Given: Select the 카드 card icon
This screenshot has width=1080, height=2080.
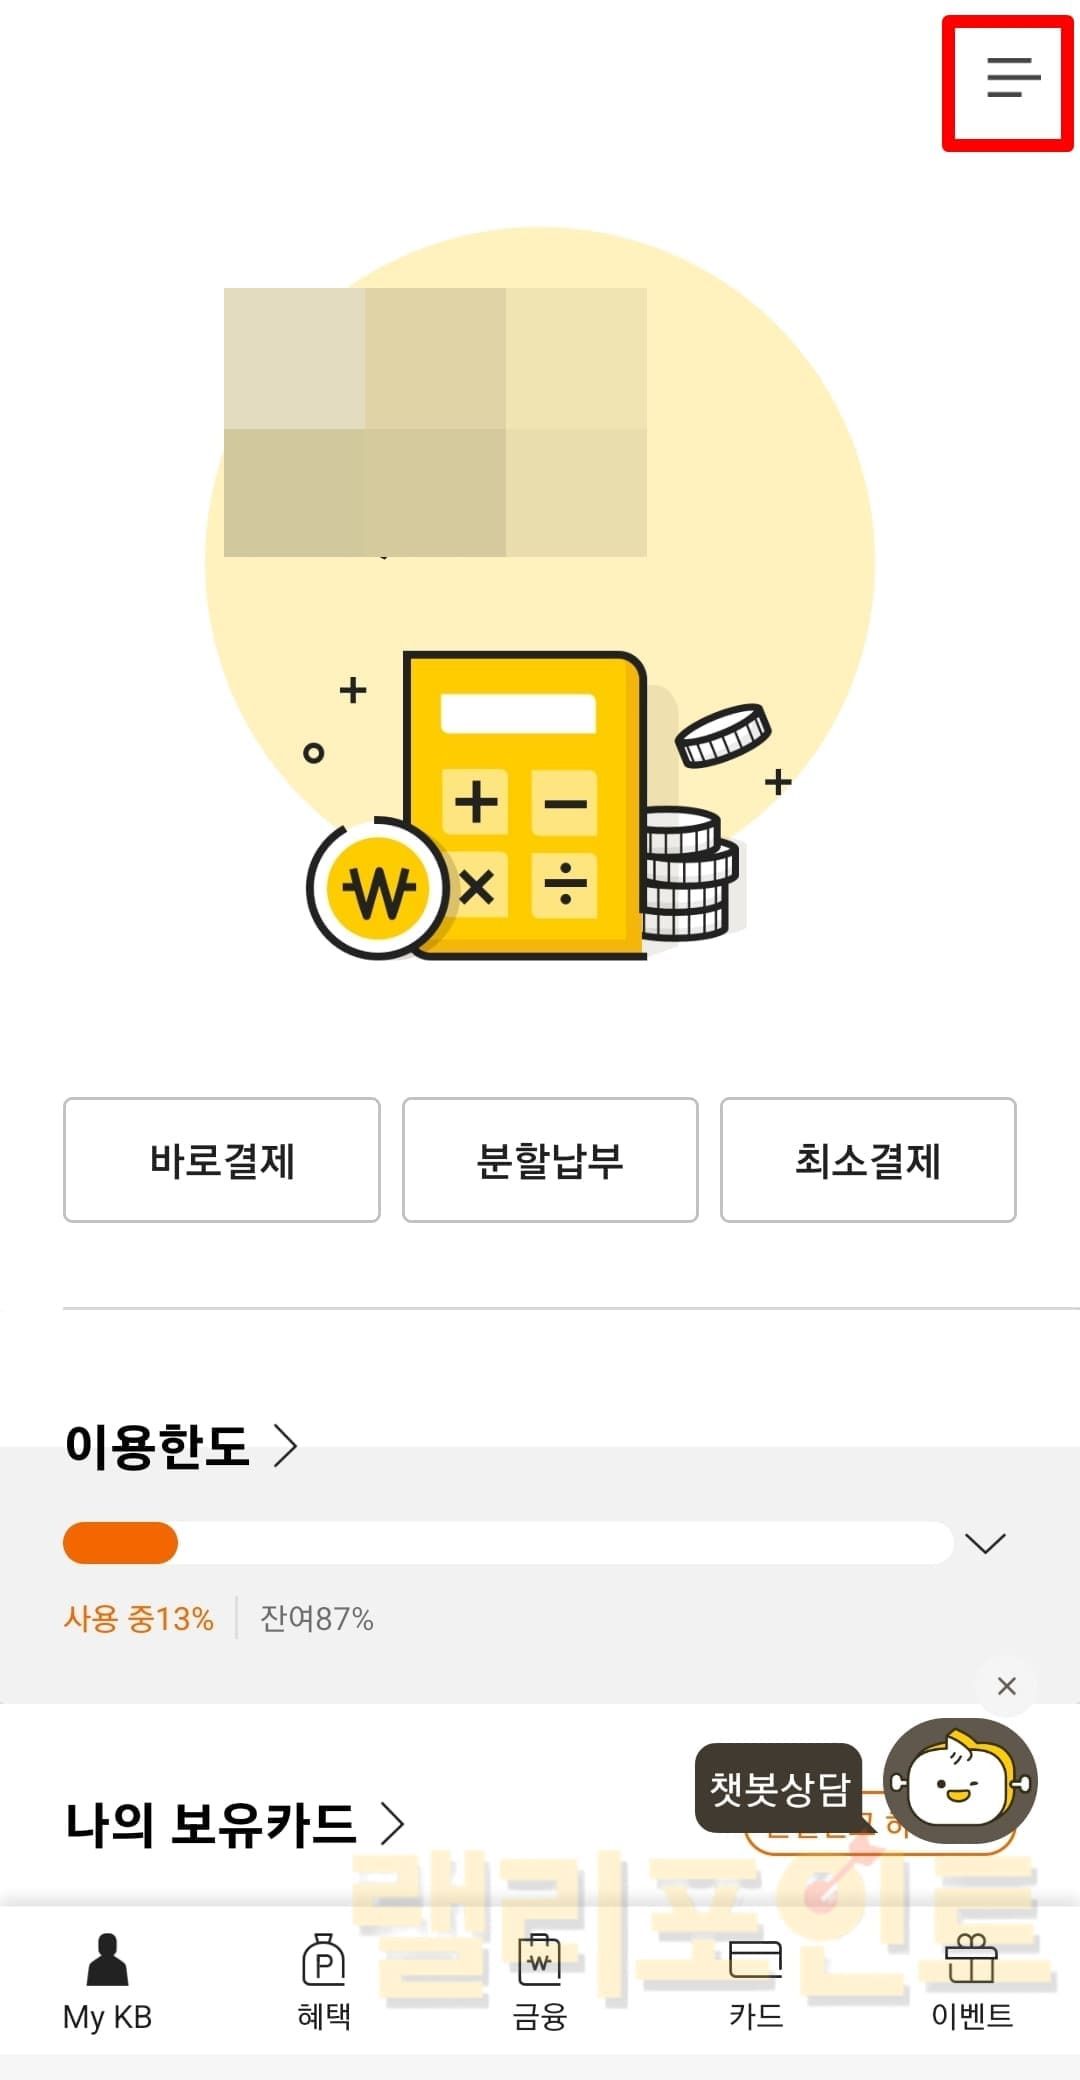Looking at the screenshot, I should 755,1960.
